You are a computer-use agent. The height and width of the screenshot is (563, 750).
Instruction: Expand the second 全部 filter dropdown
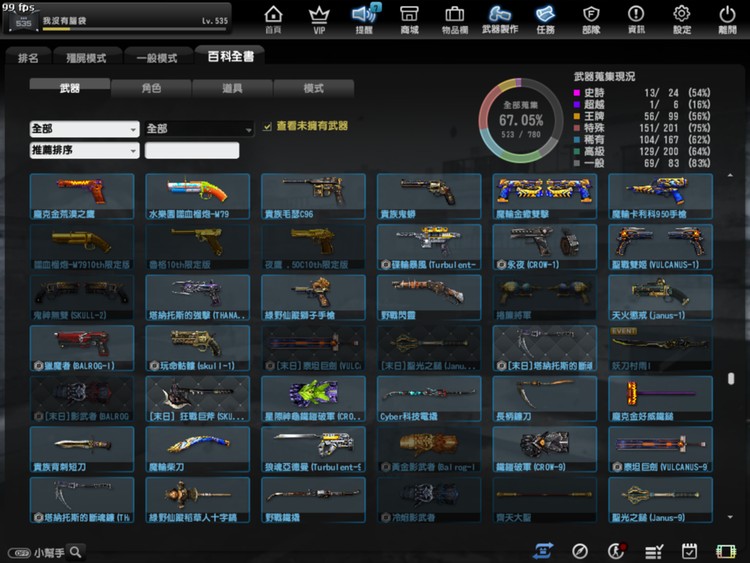point(200,129)
